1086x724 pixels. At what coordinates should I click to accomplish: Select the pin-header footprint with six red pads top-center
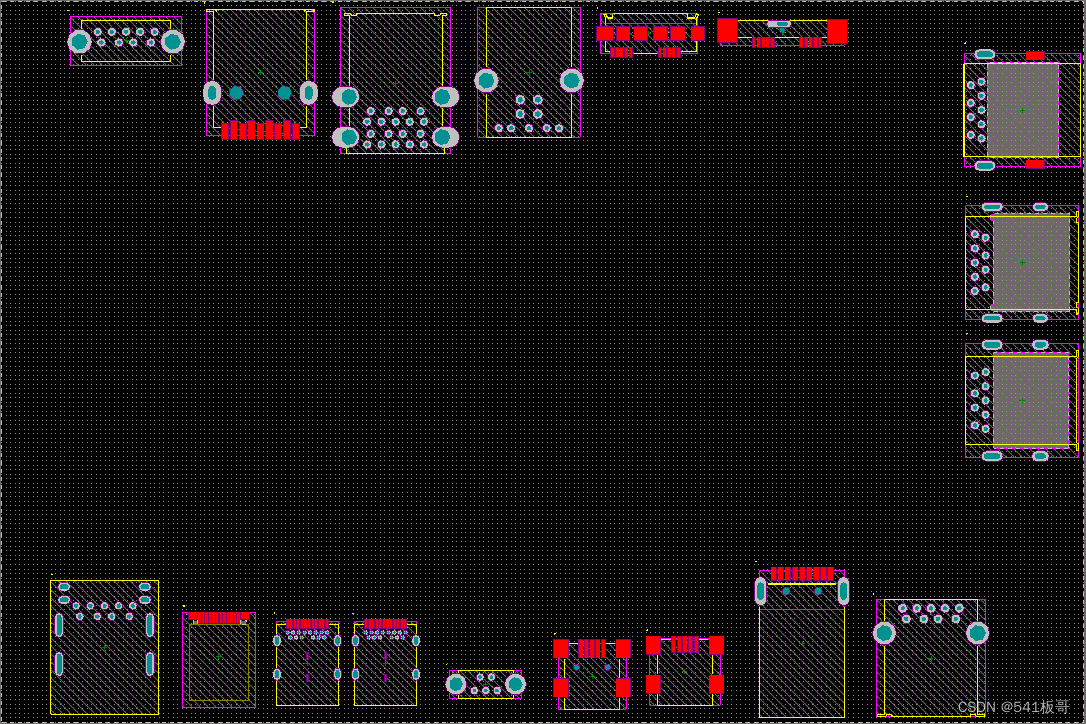(x=649, y=31)
